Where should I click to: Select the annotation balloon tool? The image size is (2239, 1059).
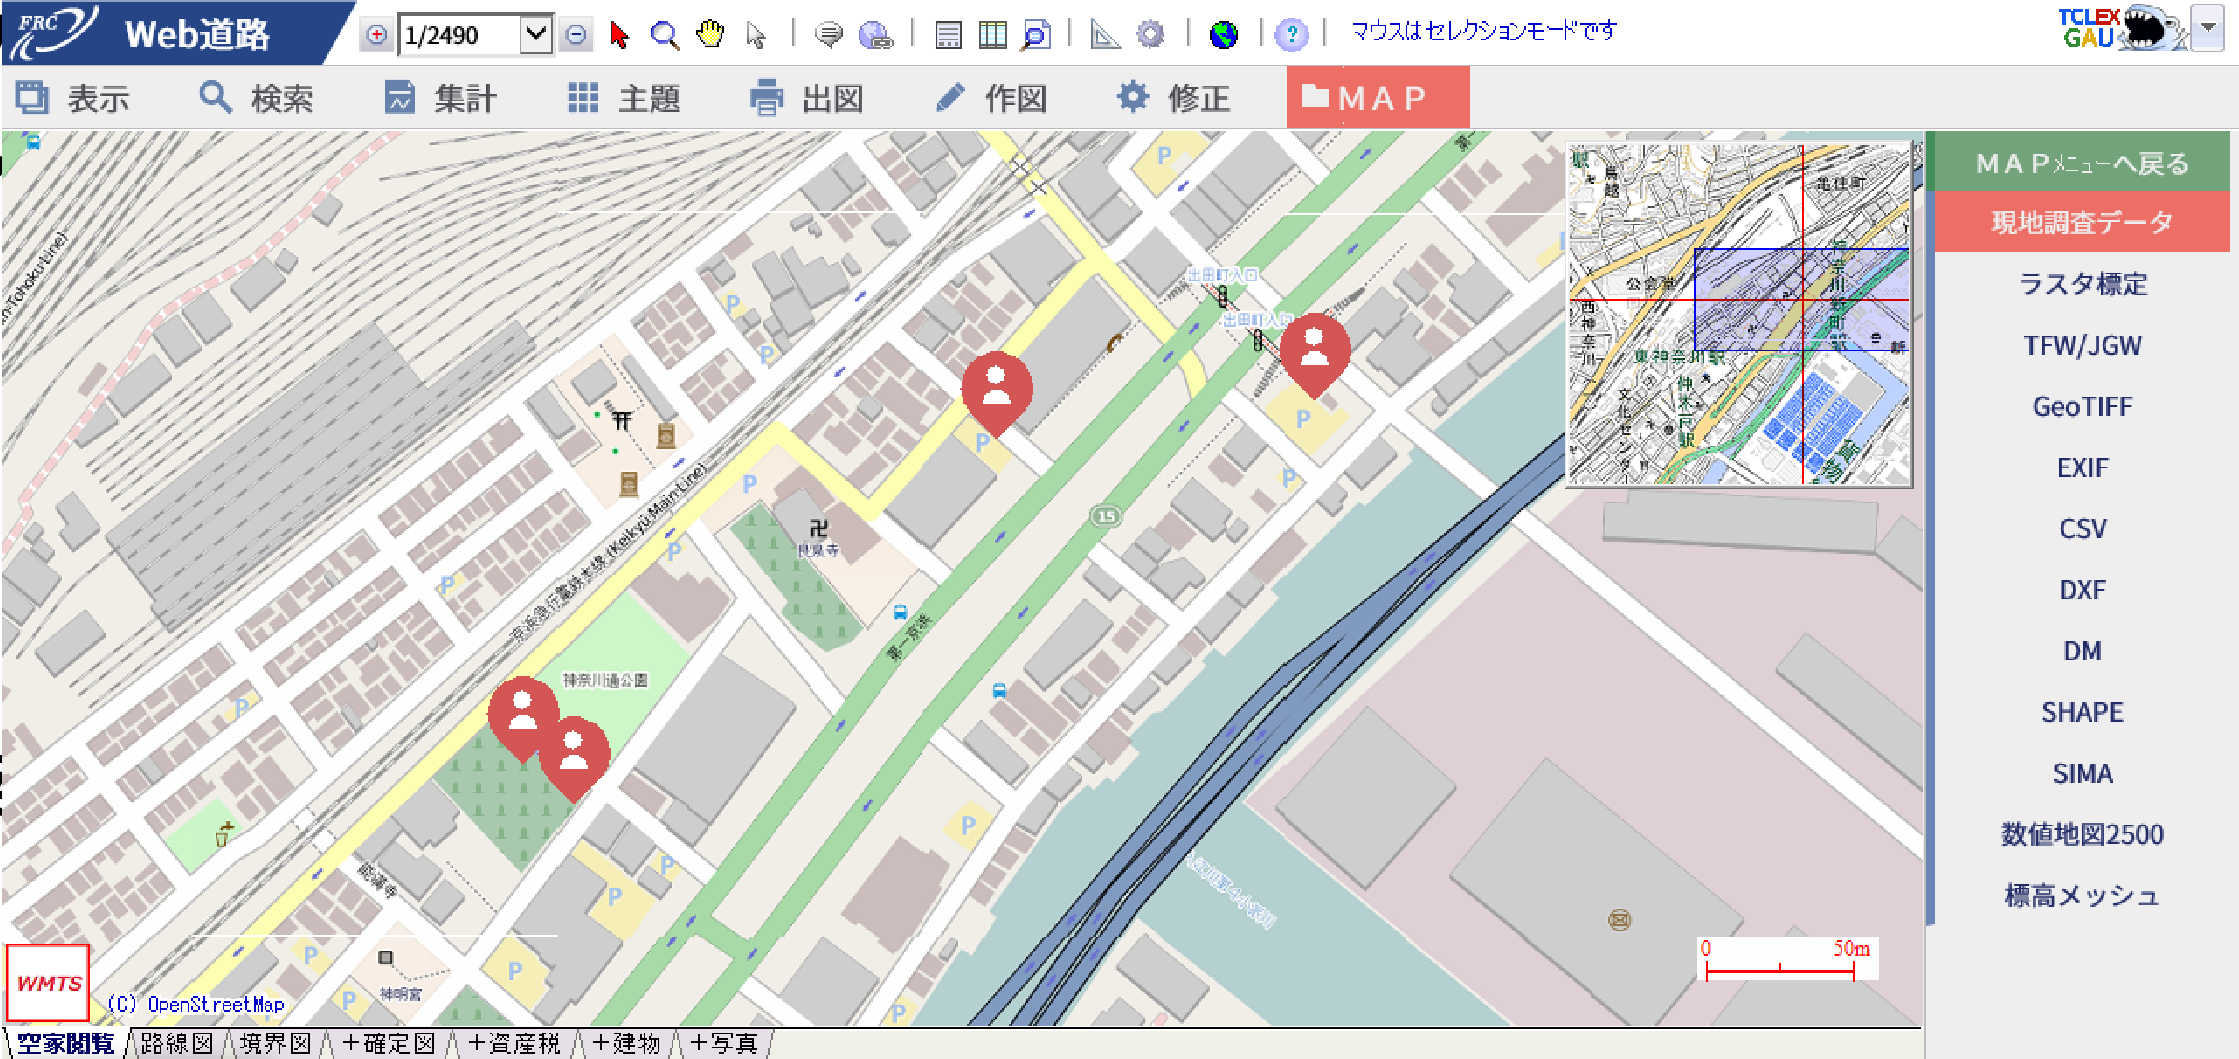coord(829,34)
